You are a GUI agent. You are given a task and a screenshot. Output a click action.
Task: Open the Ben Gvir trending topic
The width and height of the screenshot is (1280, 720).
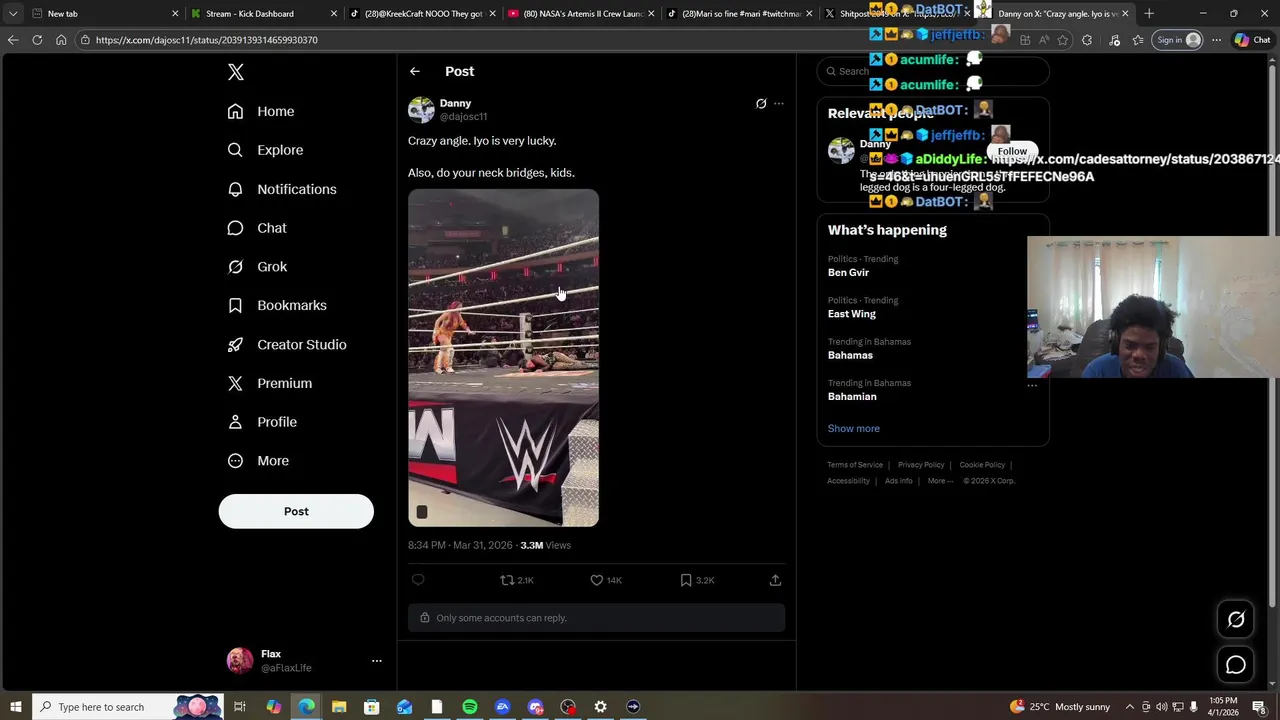[848, 273]
